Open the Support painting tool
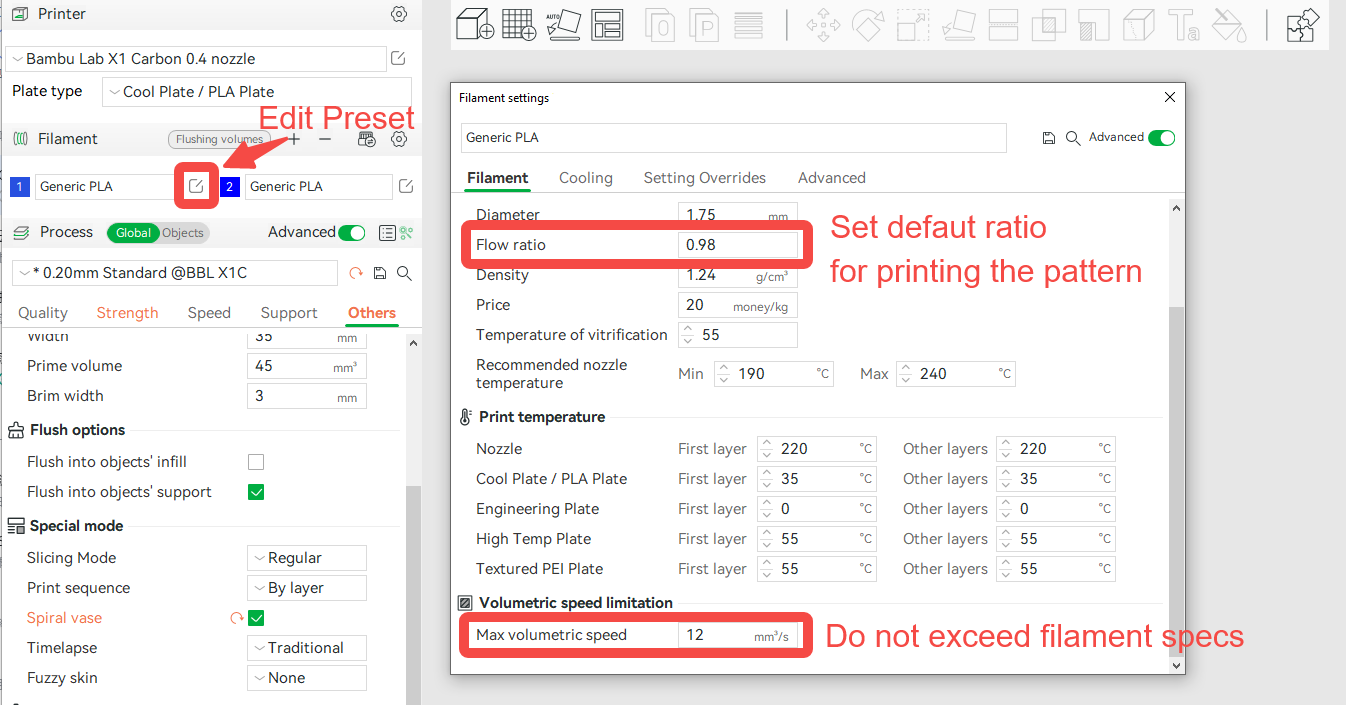Viewport: 1346px width, 705px height. coord(1093,24)
